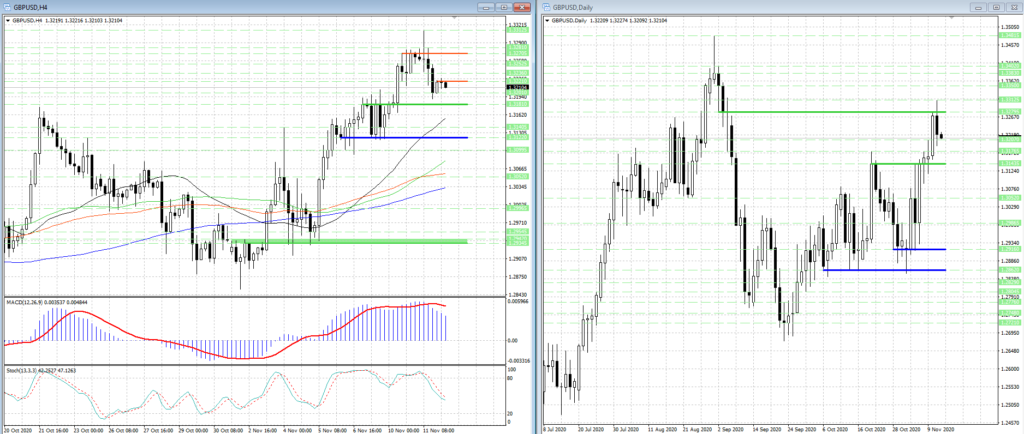Activate the GBPUSD,H4 title bar
This screenshot has width=1024, height=434.
(x=250, y=6)
